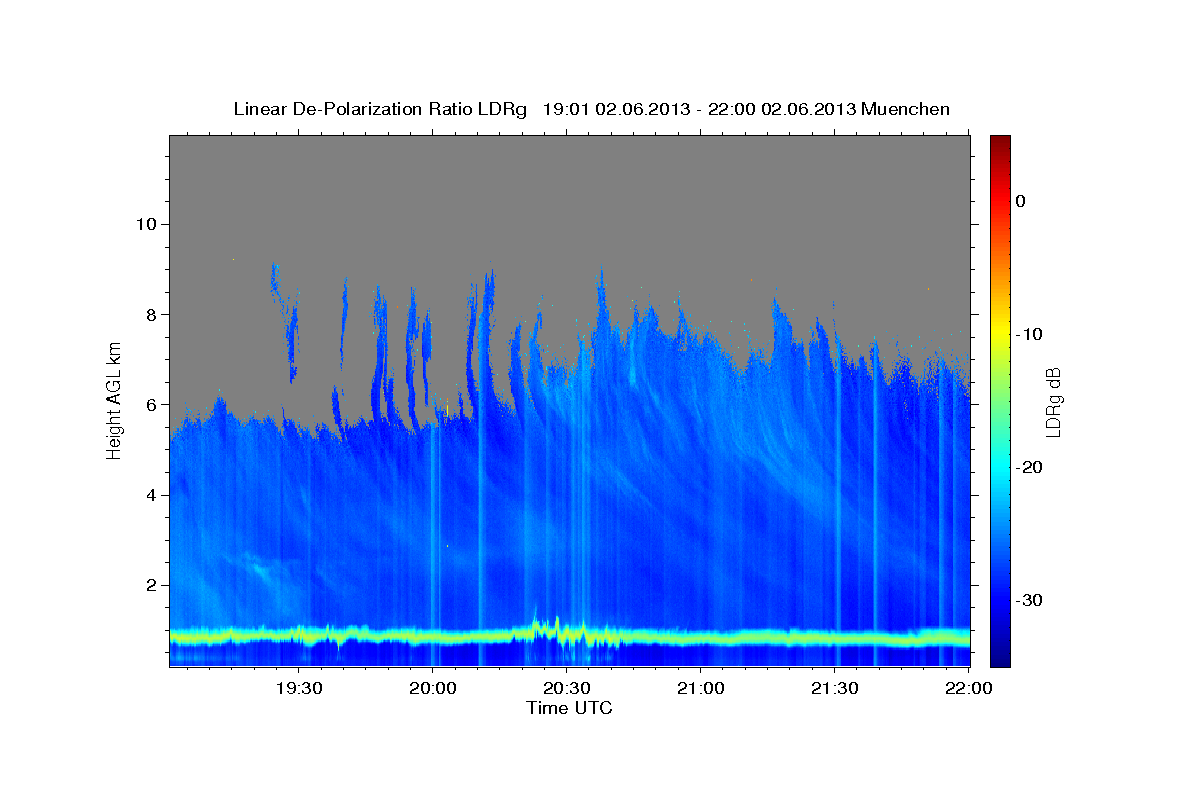This screenshot has height=800, width=1200.
Task: Click the colorbar tick label "-10"
Action: coord(1030,334)
